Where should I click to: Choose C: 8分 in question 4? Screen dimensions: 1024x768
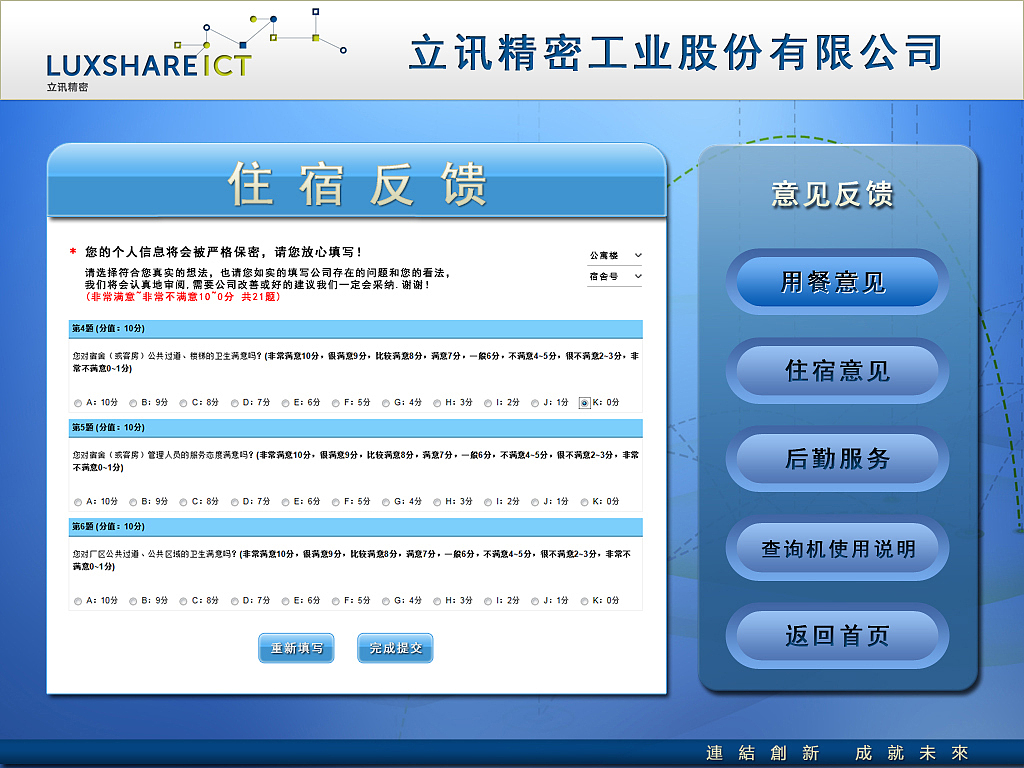tap(184, 403)
